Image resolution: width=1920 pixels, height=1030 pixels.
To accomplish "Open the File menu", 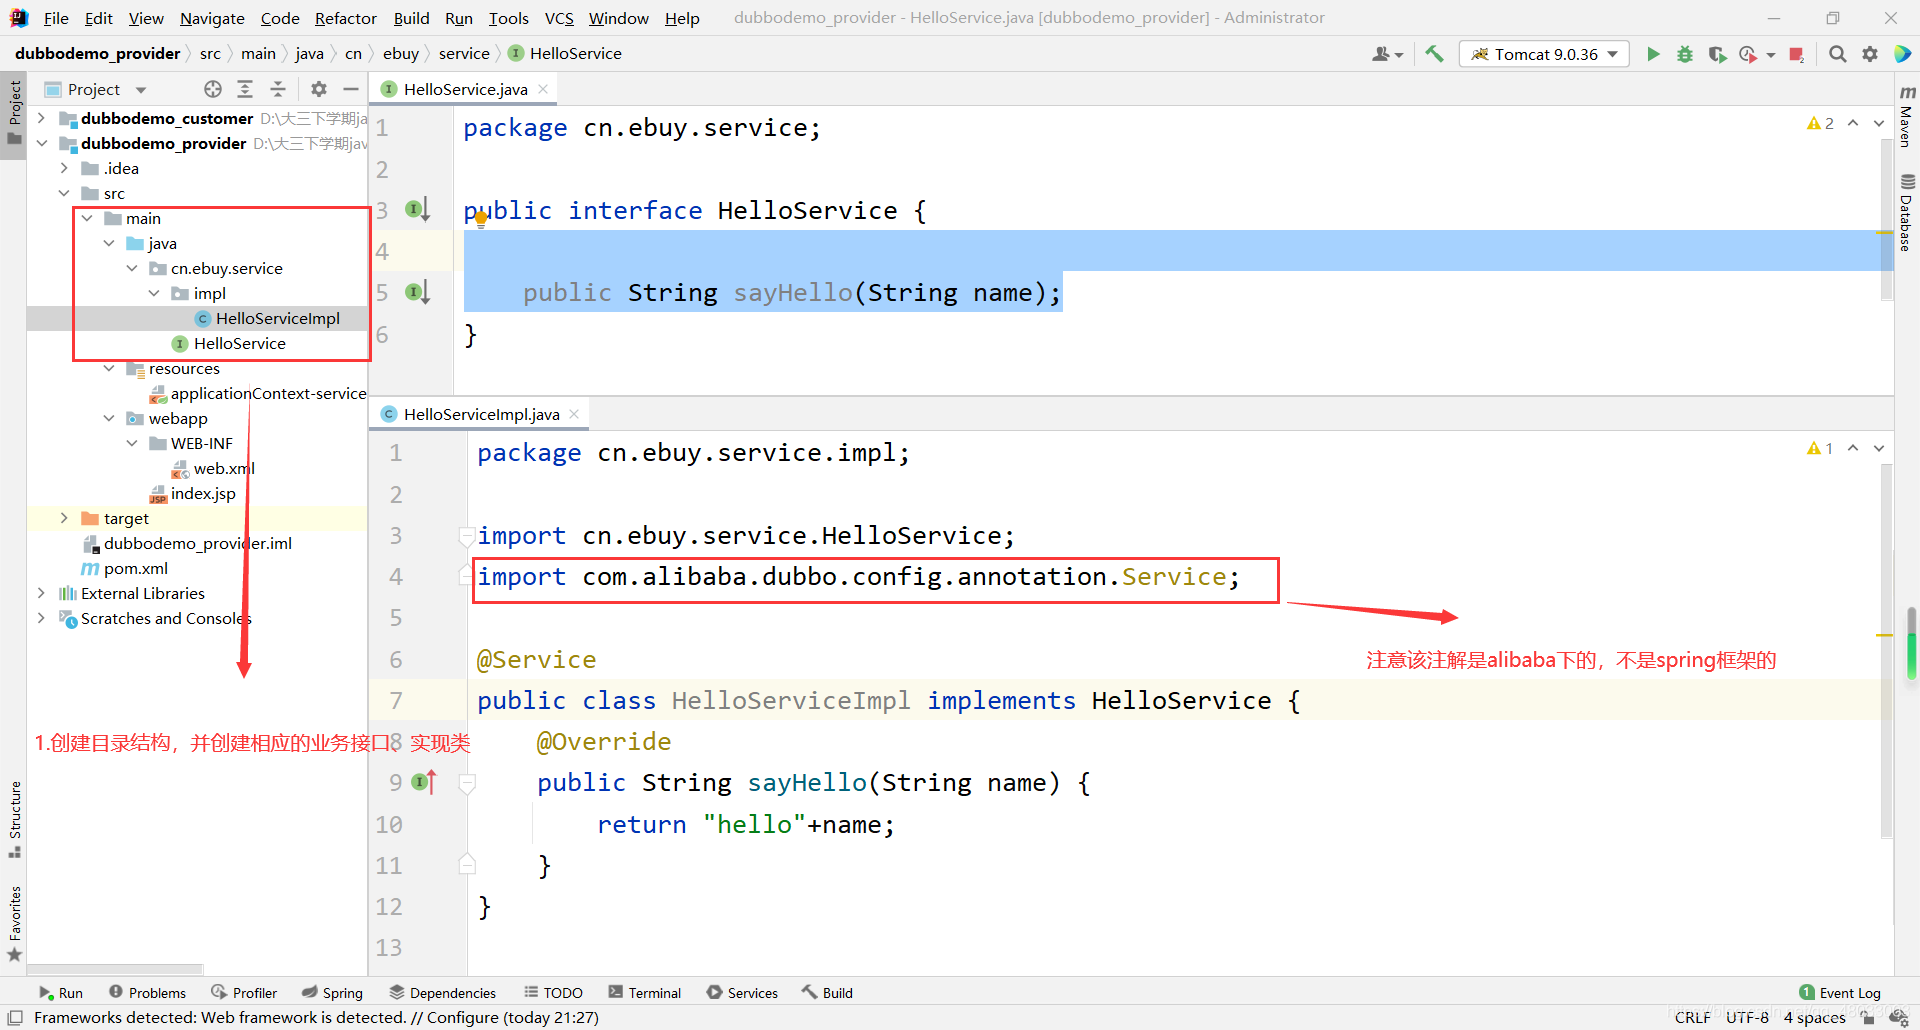I will (56, 18).
